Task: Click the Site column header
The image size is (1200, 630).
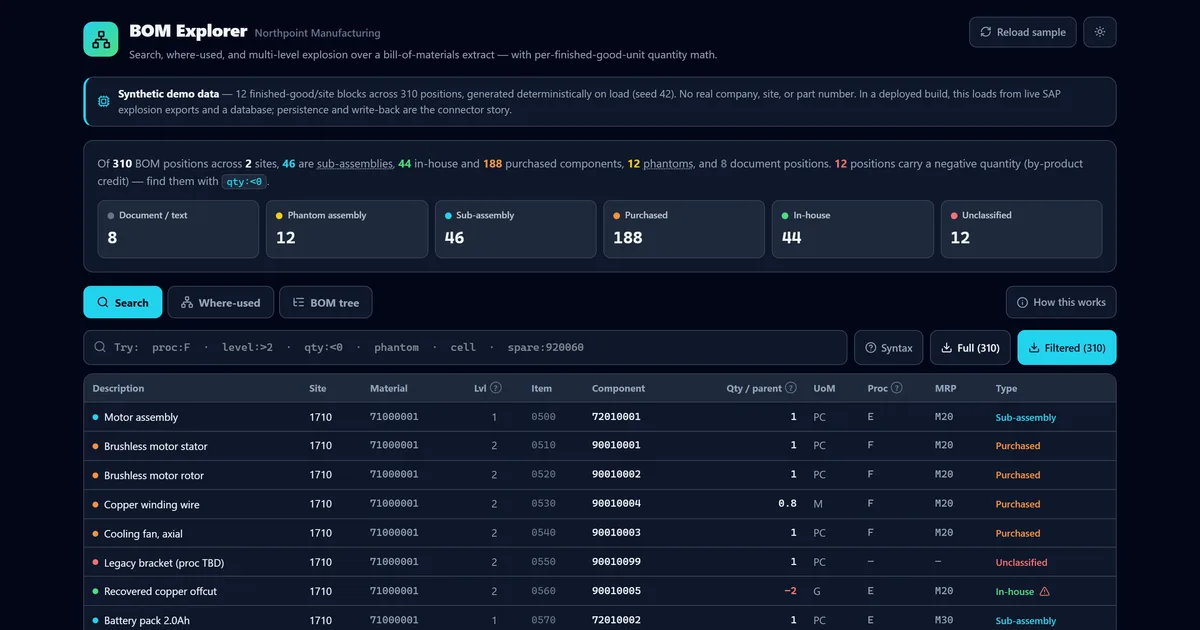Action: click(318, 388)
